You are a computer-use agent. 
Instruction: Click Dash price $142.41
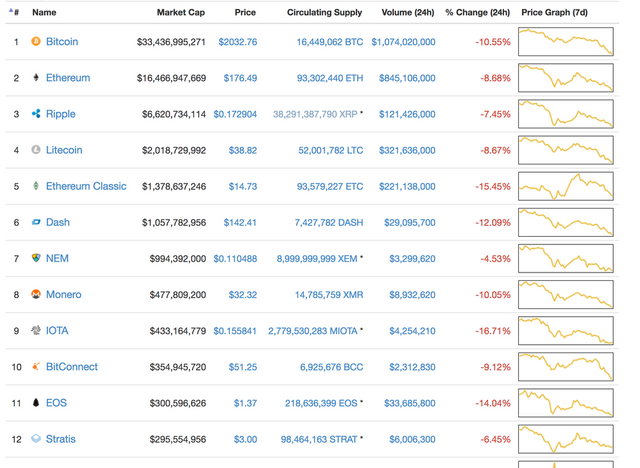[240, 222]
